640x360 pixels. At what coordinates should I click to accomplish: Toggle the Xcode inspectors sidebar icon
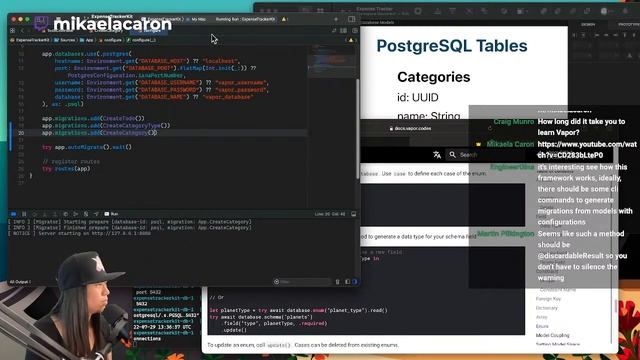[x=351, y=19]
